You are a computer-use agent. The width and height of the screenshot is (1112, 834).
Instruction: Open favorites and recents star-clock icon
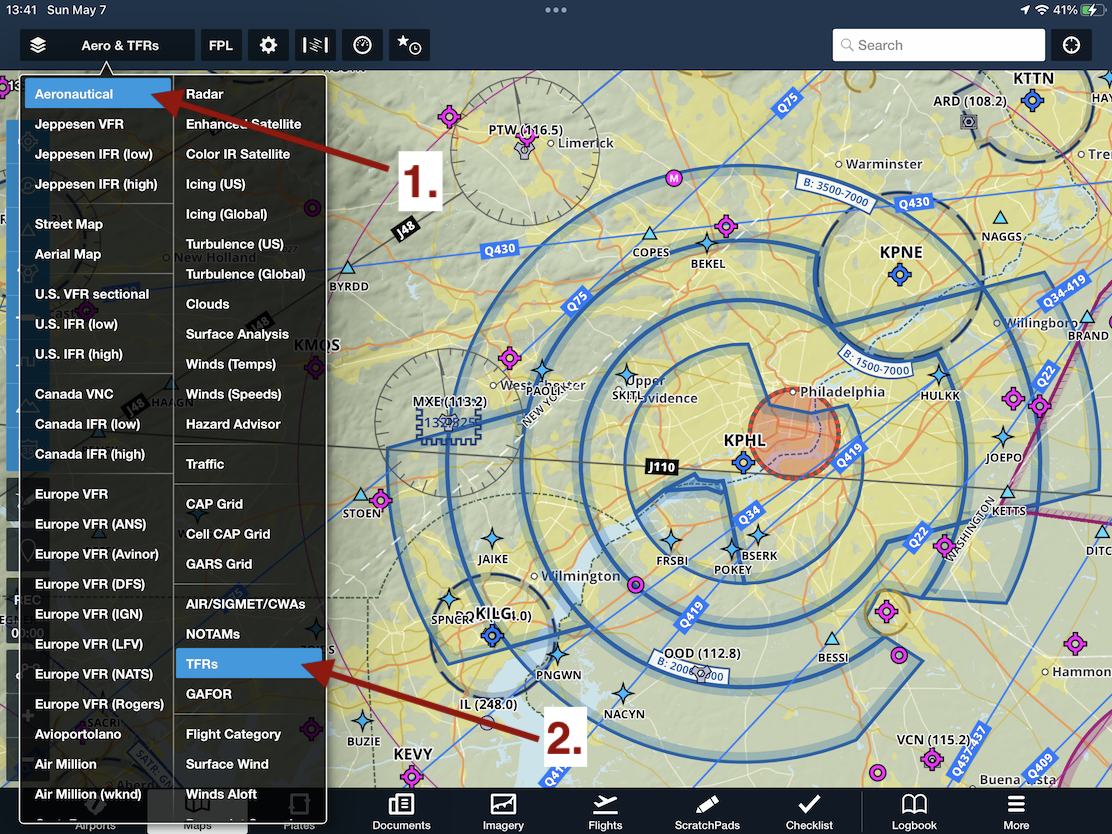click(409, 45)
